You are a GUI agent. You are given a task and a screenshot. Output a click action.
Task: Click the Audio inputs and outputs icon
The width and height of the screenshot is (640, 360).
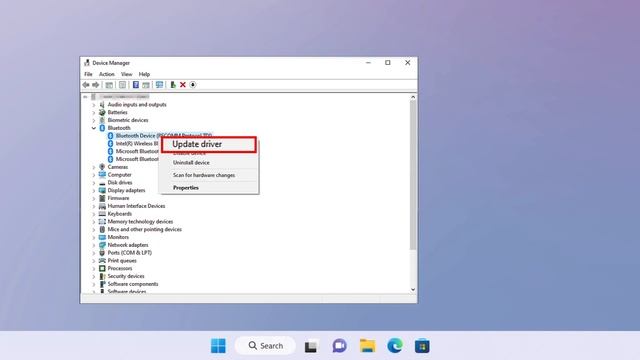tap(102, 104)
